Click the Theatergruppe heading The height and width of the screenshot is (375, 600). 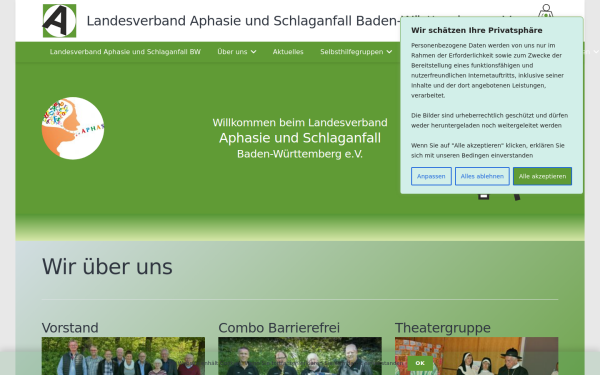443,328
